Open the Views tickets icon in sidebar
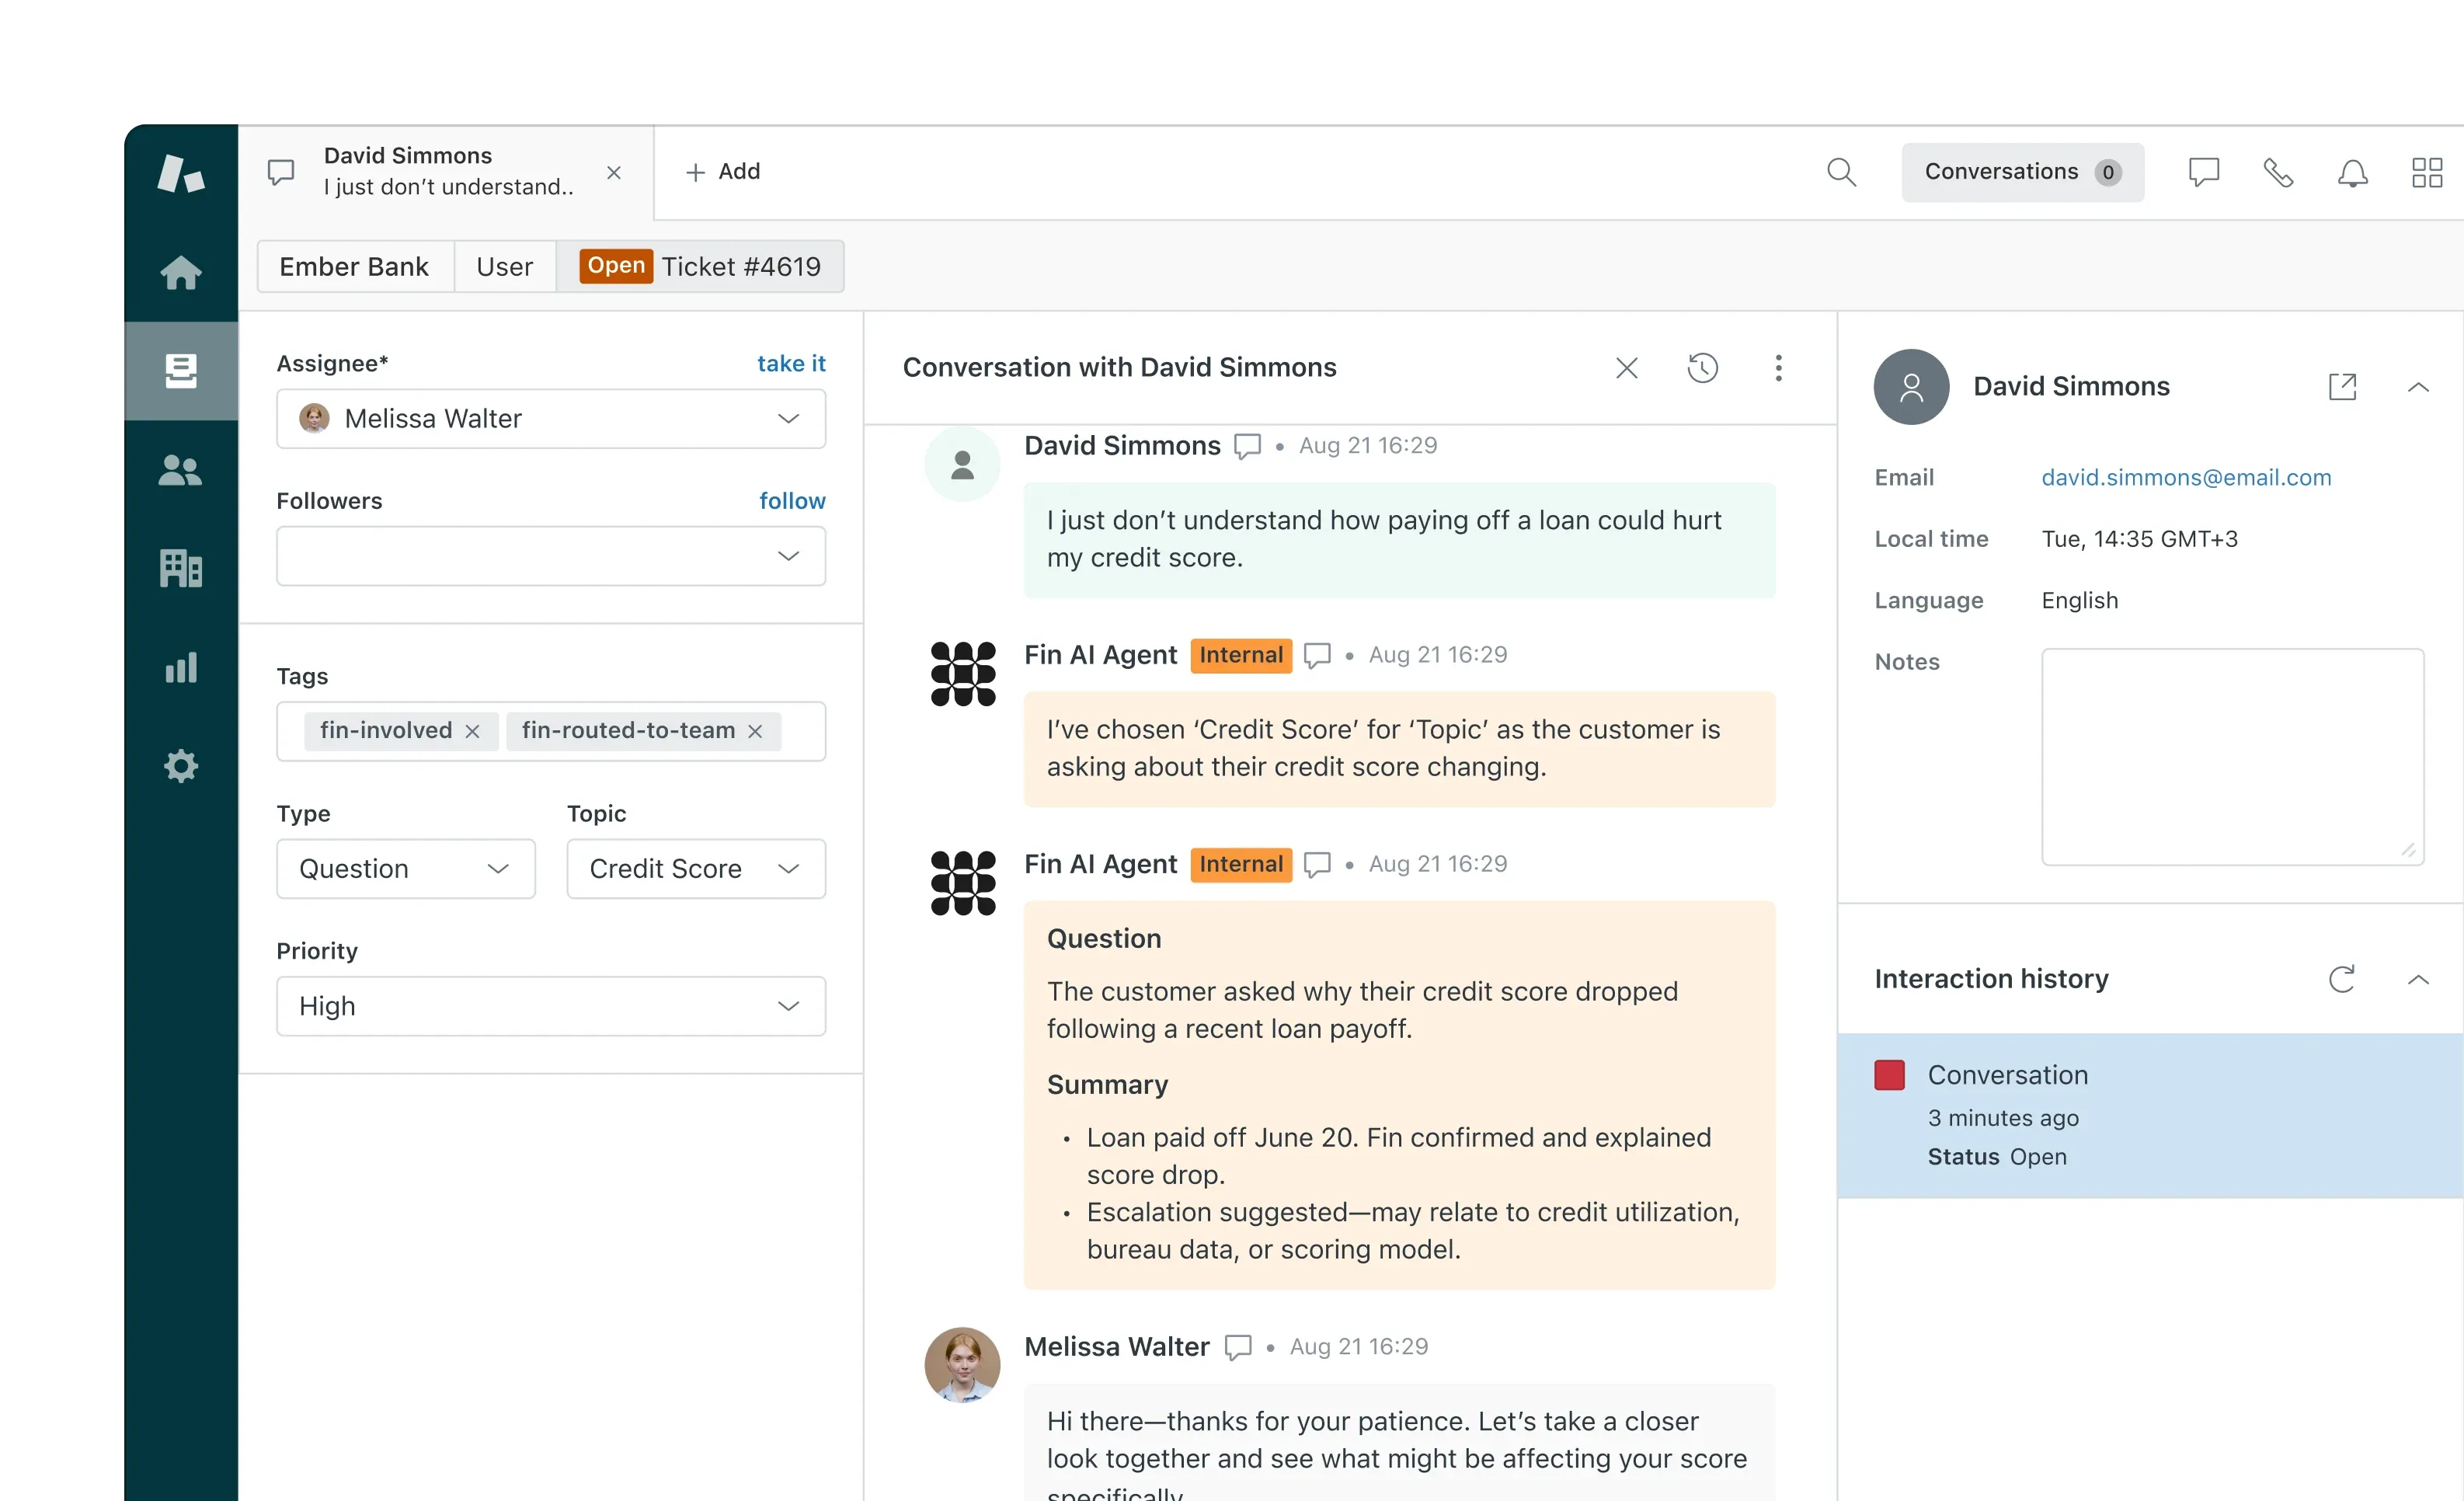This screenshot has height=1501, width=2464. tap(181, 370)
